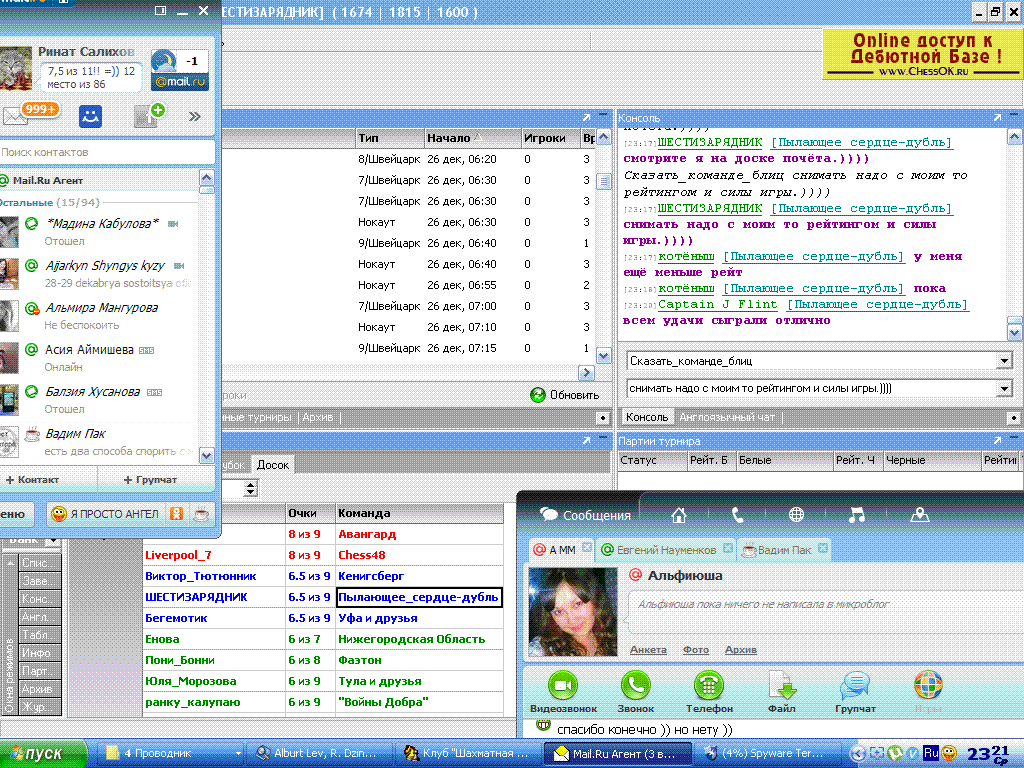The width and height of the screenshot is (1024, 768).
Task: Click the orange Odnoklassniki icon in agent bar
Action: 176,514
